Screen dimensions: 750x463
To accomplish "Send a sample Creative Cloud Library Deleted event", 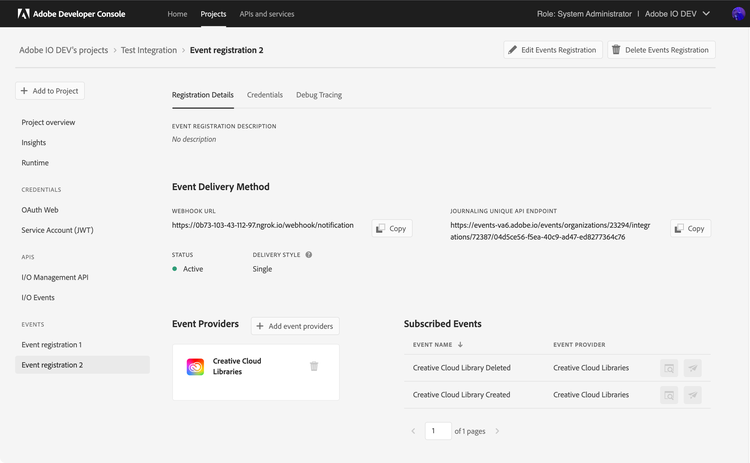I will click(x=692, y=368).
